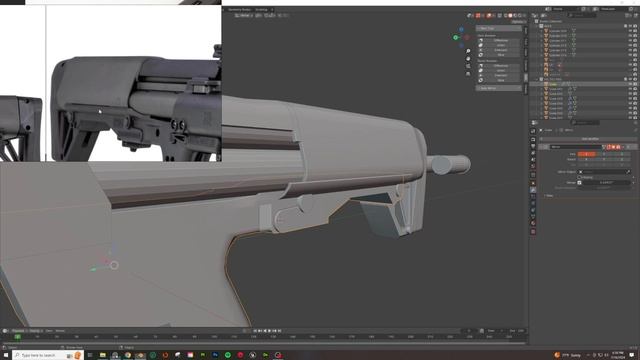
Task: Open the Scene properties tab icon
Action: (533, 160)
